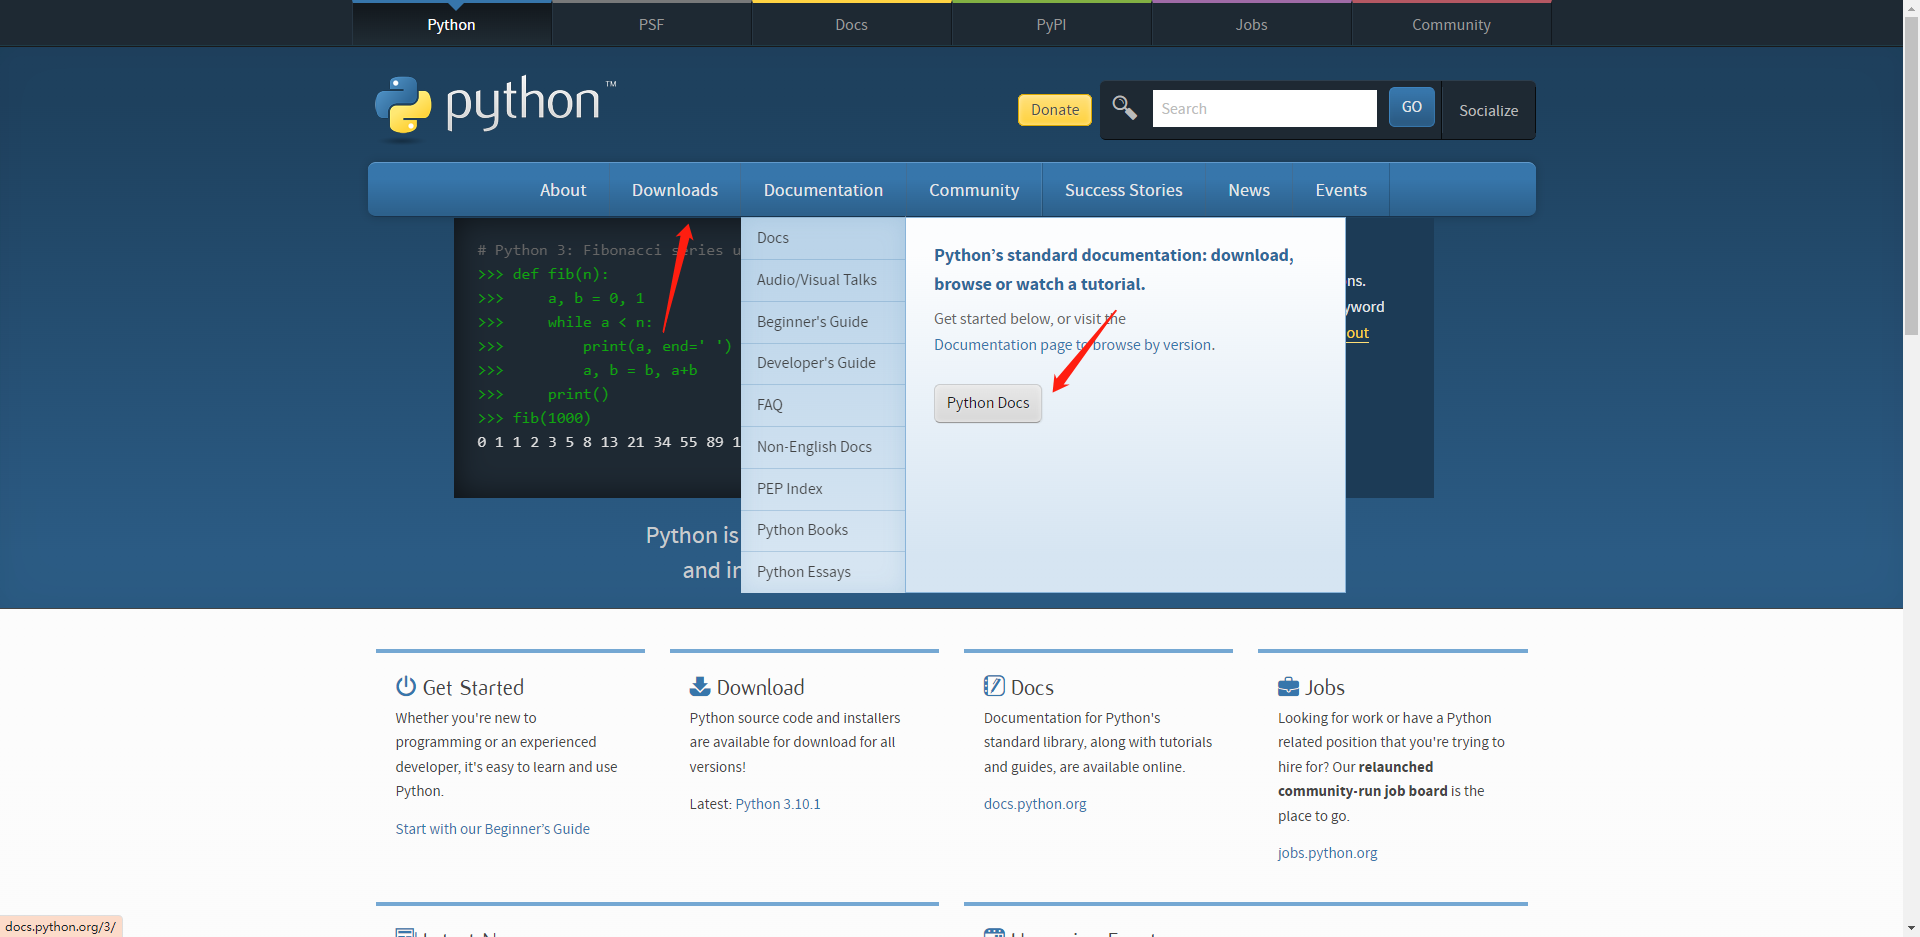Screen dimensions: 1920x937
Task: Open the Community top-bar tab
Action: point(1452,24)
